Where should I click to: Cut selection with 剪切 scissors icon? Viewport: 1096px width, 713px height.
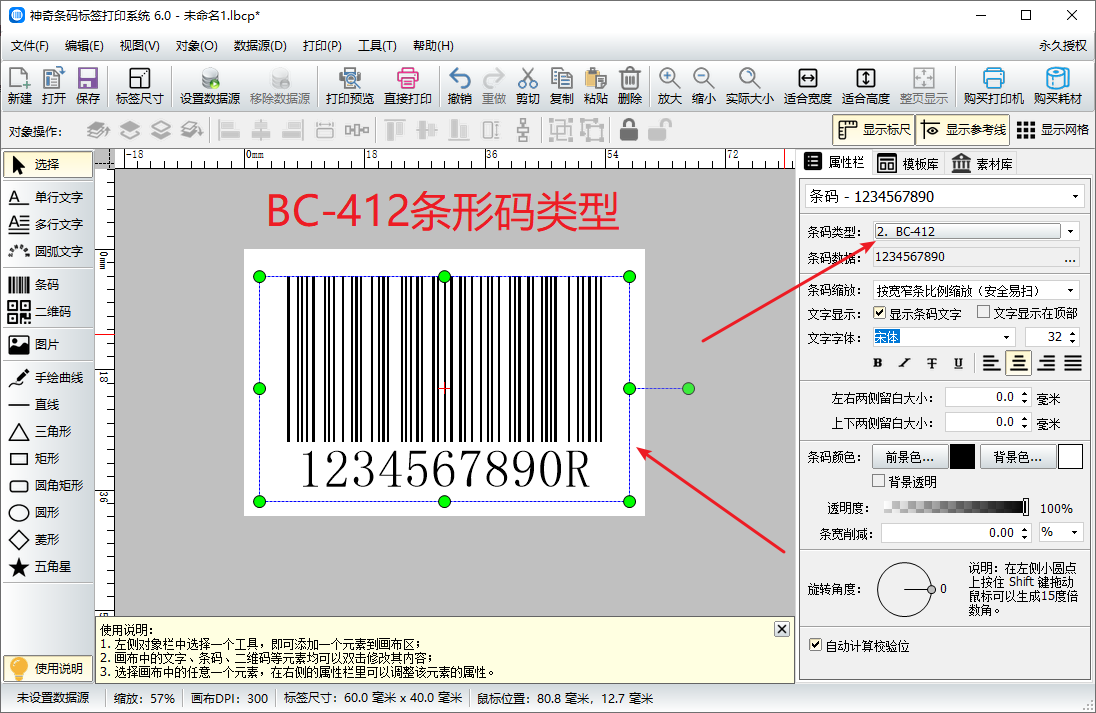pos(528,86)
